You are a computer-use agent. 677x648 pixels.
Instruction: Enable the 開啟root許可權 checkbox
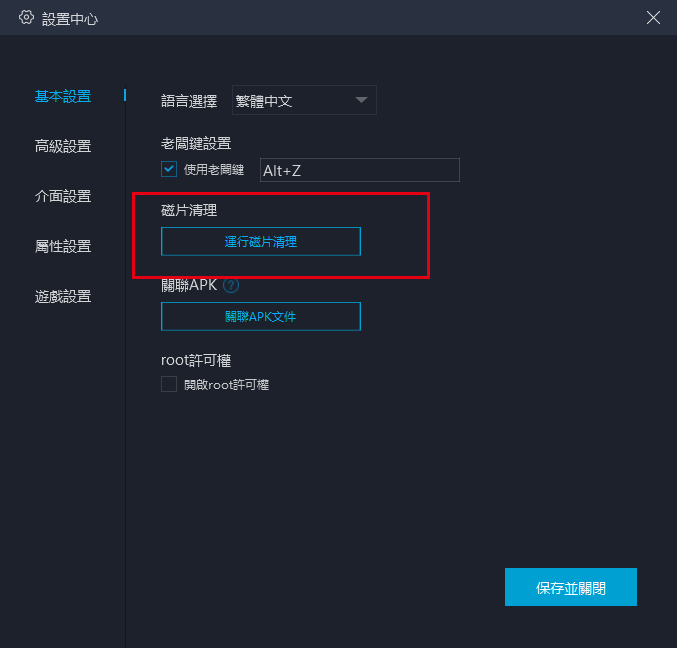tap(169, 384)
